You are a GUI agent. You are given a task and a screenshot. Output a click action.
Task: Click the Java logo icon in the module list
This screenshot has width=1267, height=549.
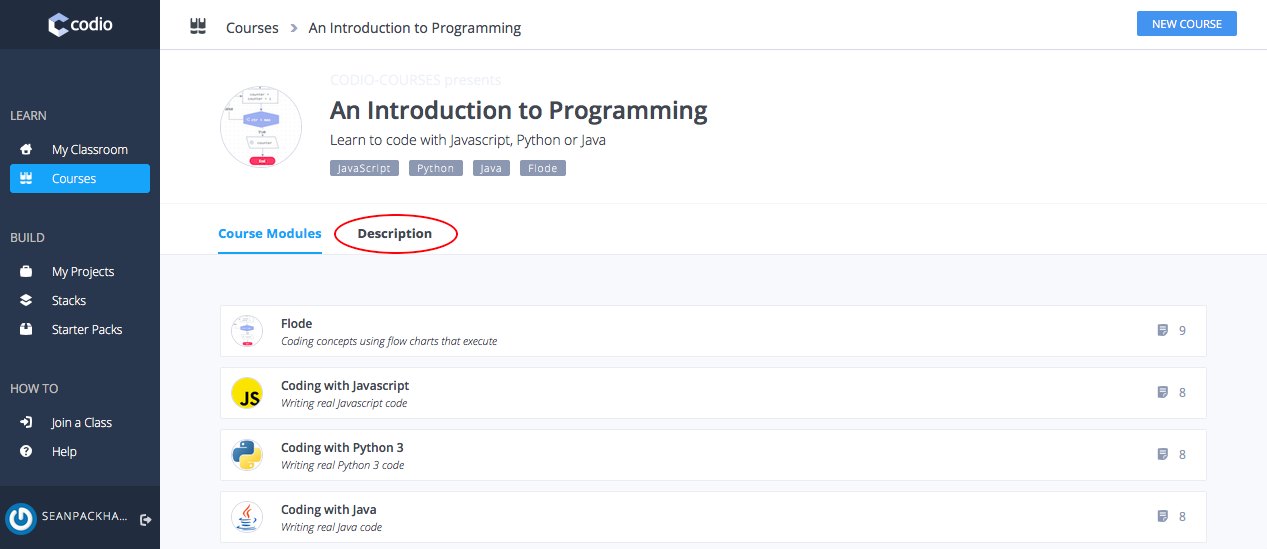246,518
